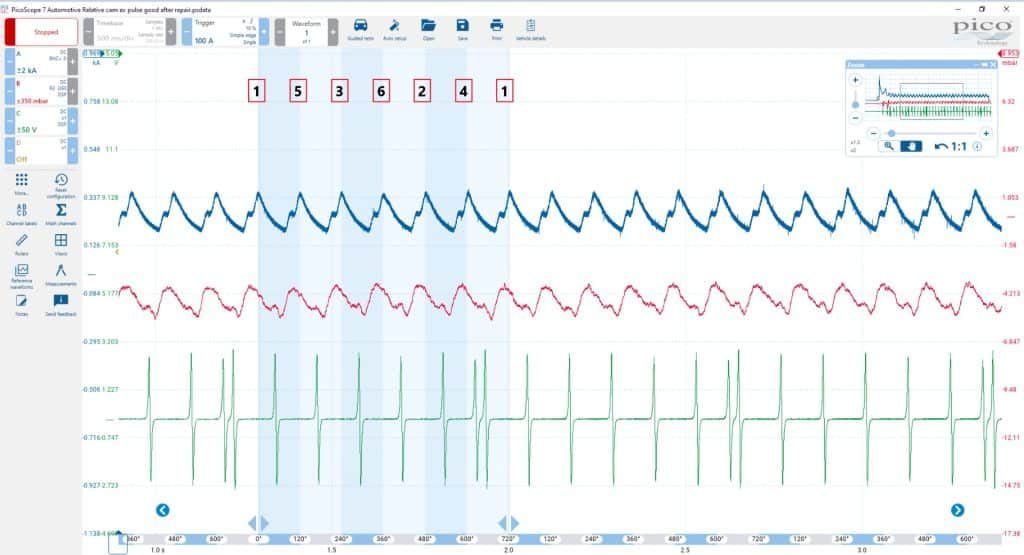Viewport: 1024px width, 555px height.
Task: Open the More tools menu
Action: (22, 183)
